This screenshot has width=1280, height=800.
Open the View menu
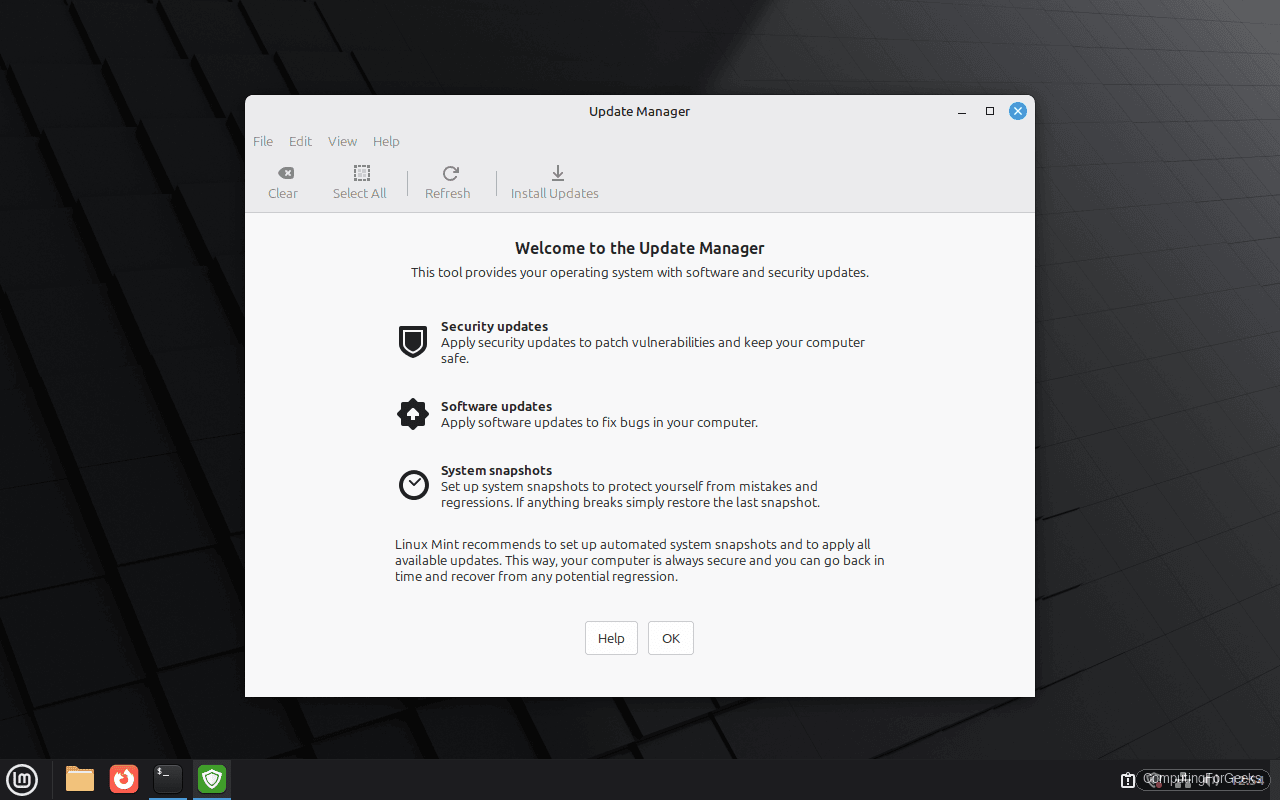342,141
